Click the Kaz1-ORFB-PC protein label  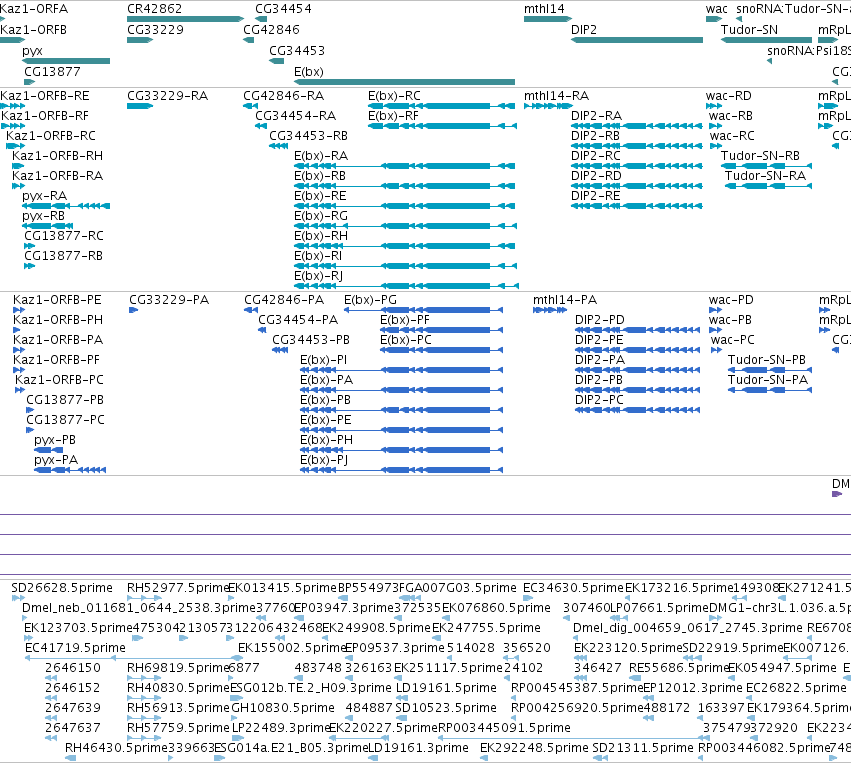coord(59,380)
